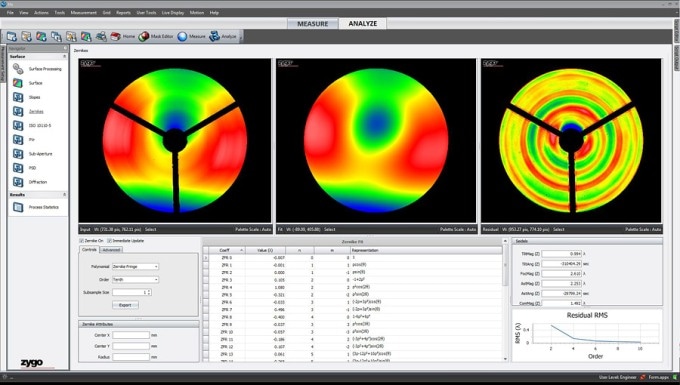
Task: Toggle the Immediate Update checkbox
Action: coord(109,241)
